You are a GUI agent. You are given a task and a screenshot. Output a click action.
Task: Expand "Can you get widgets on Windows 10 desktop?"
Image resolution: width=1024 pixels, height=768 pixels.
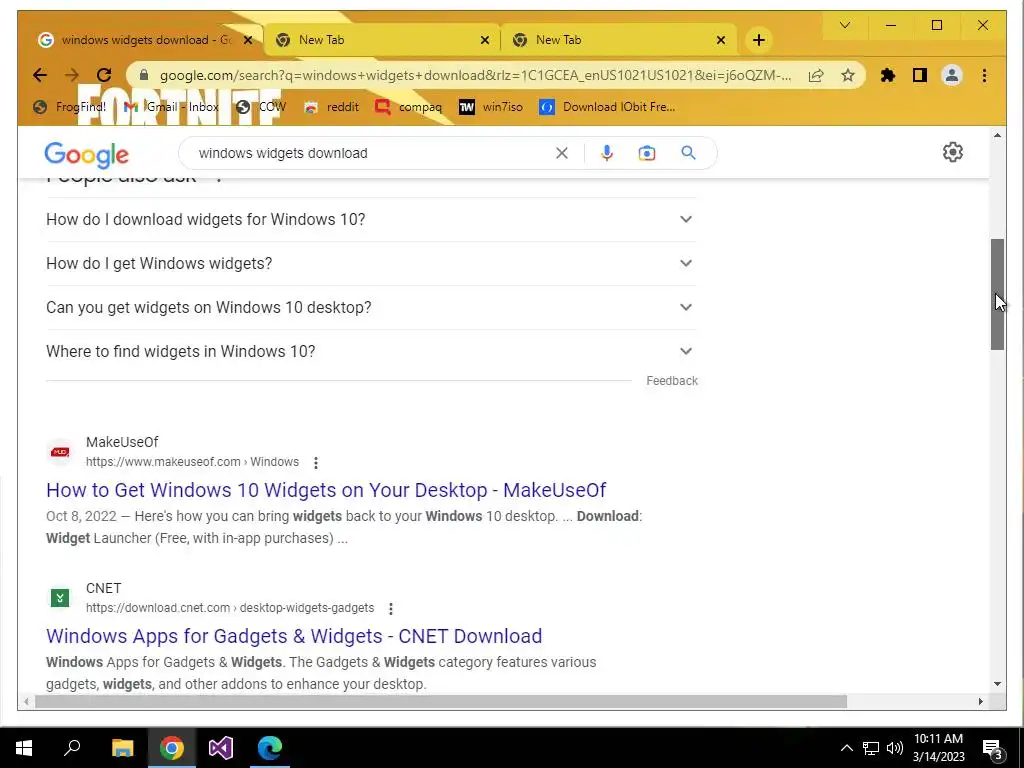coord(371,307)
